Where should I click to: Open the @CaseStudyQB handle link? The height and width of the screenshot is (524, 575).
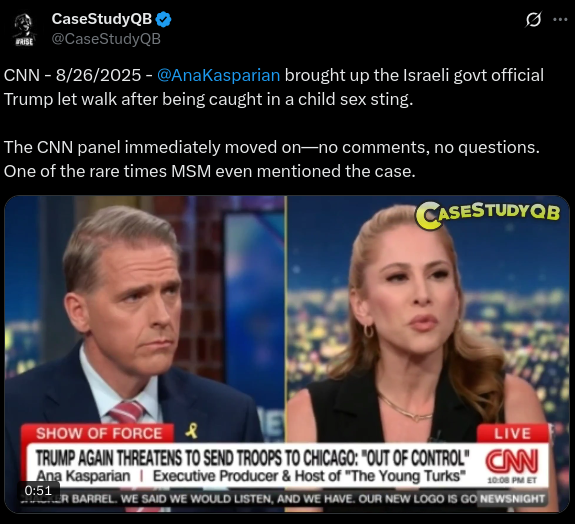pyautogui.click(x=106, y=39)
